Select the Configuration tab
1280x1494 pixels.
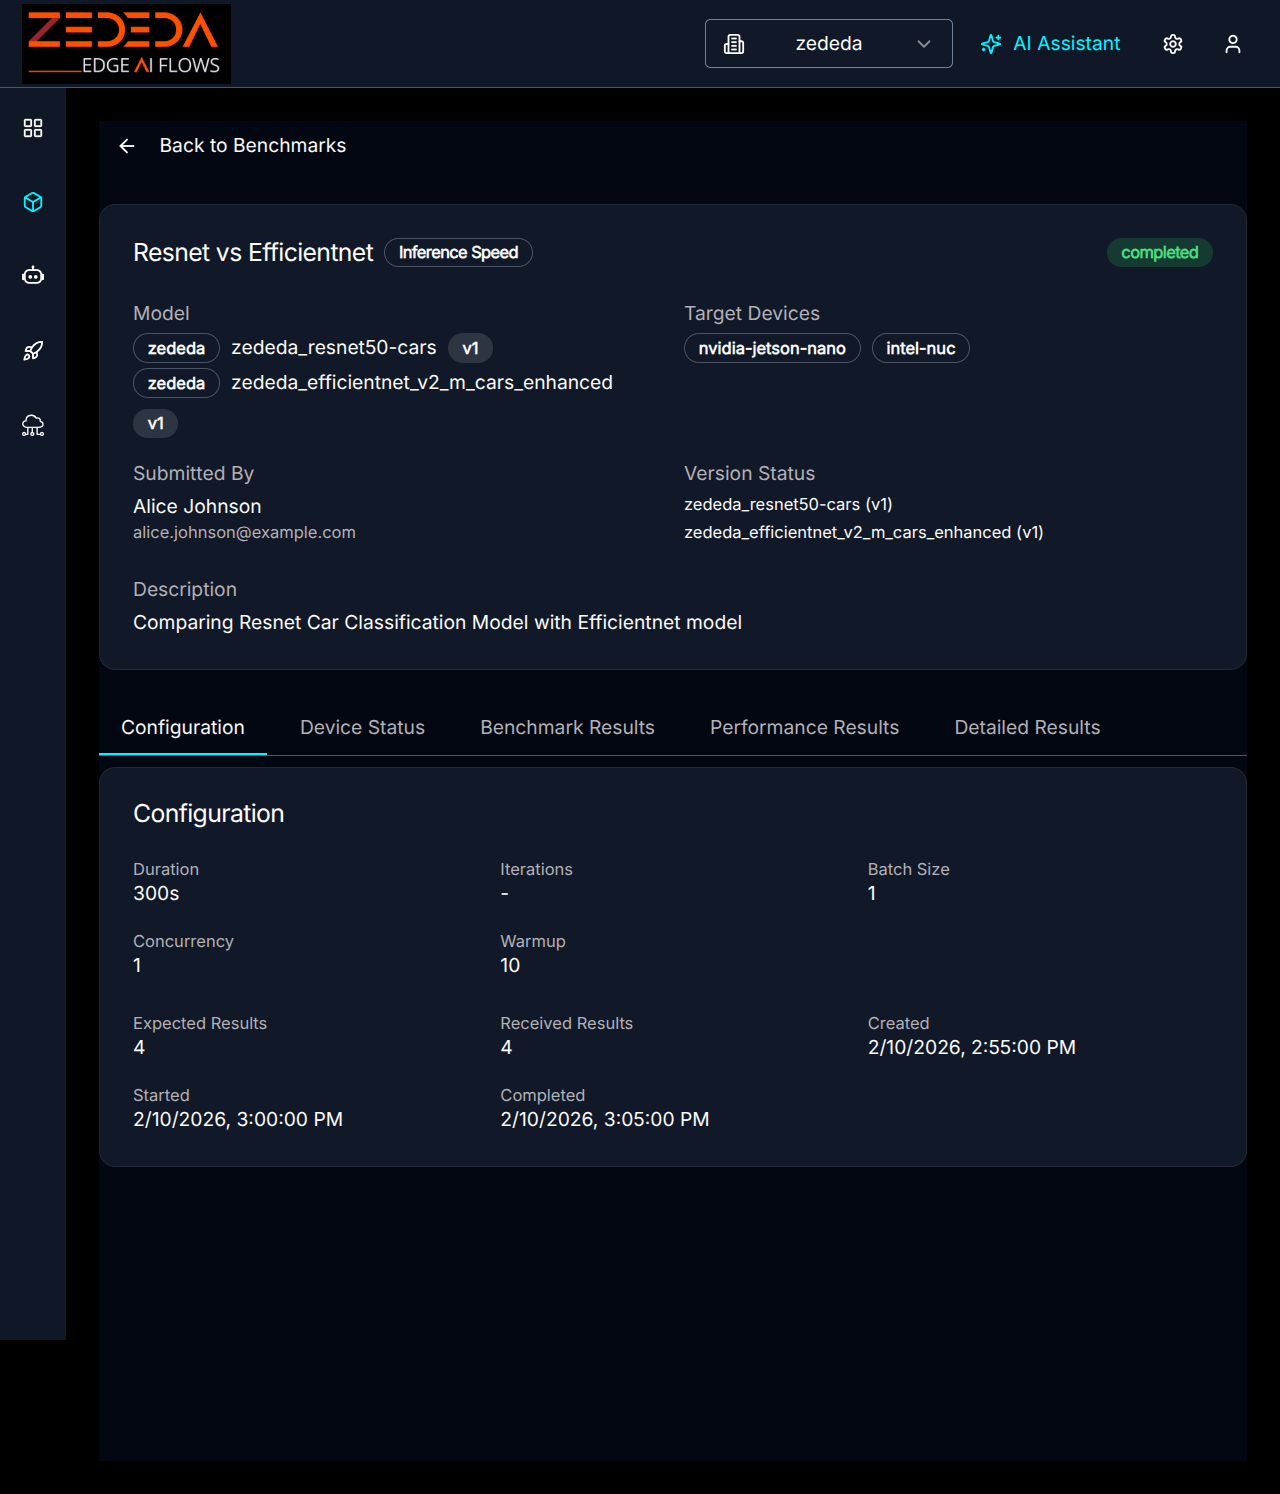tap(183, 728)
